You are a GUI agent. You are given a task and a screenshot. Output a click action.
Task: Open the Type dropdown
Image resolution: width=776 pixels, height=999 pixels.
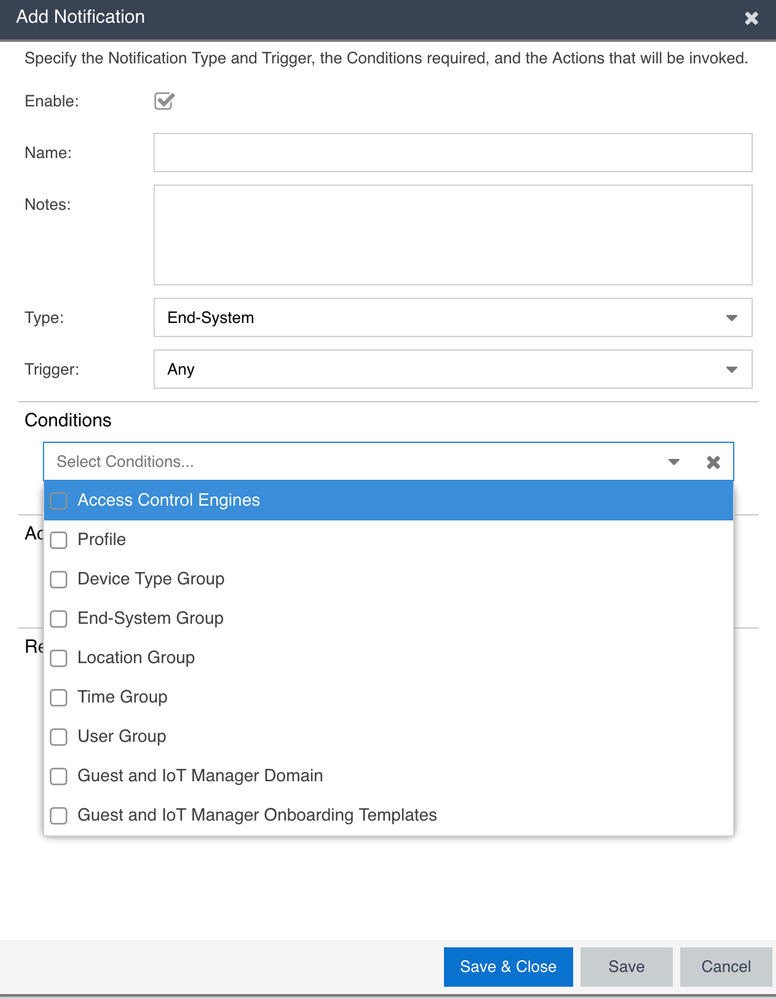(x=452, y=318)
